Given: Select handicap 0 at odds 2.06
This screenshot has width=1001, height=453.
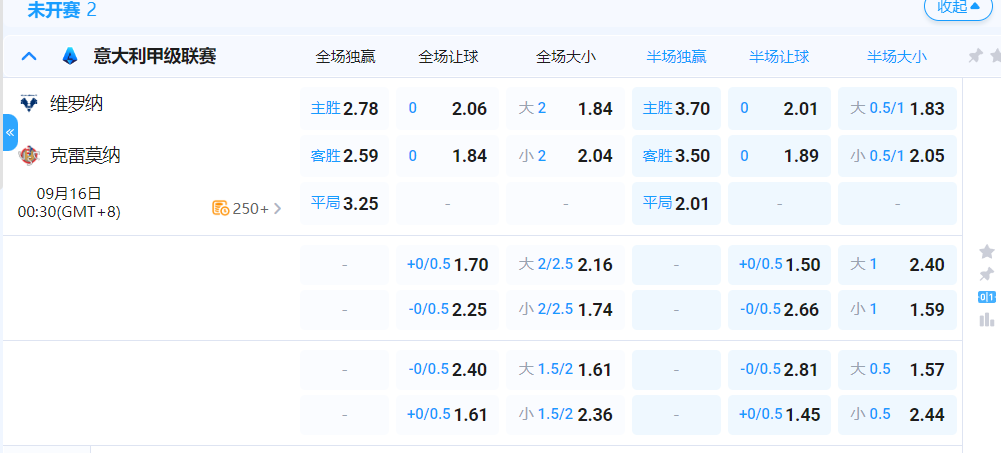Looking at the screenshot, I should click(x=448, y=108).
